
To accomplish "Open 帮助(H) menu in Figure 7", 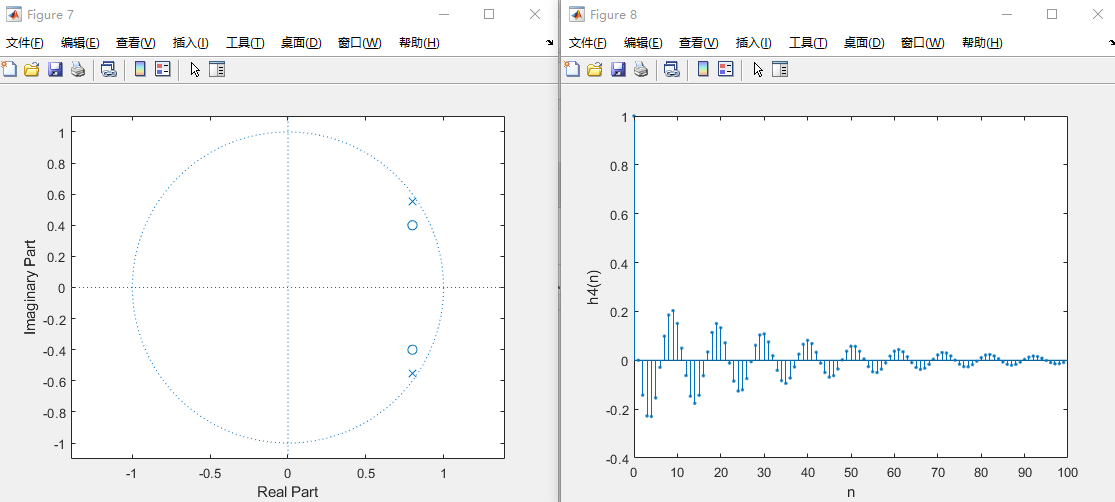I will [420, 43].
